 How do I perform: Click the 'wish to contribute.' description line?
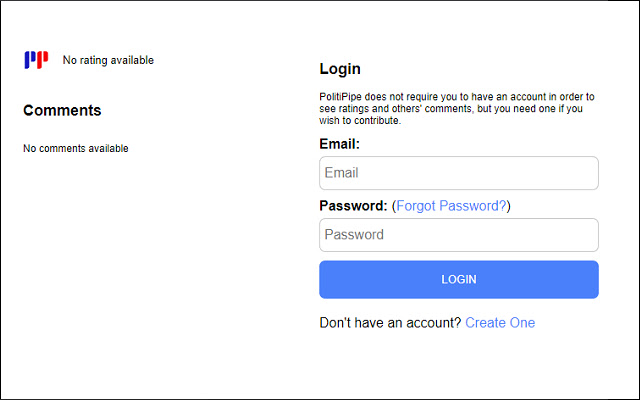[x=360, y=121]
